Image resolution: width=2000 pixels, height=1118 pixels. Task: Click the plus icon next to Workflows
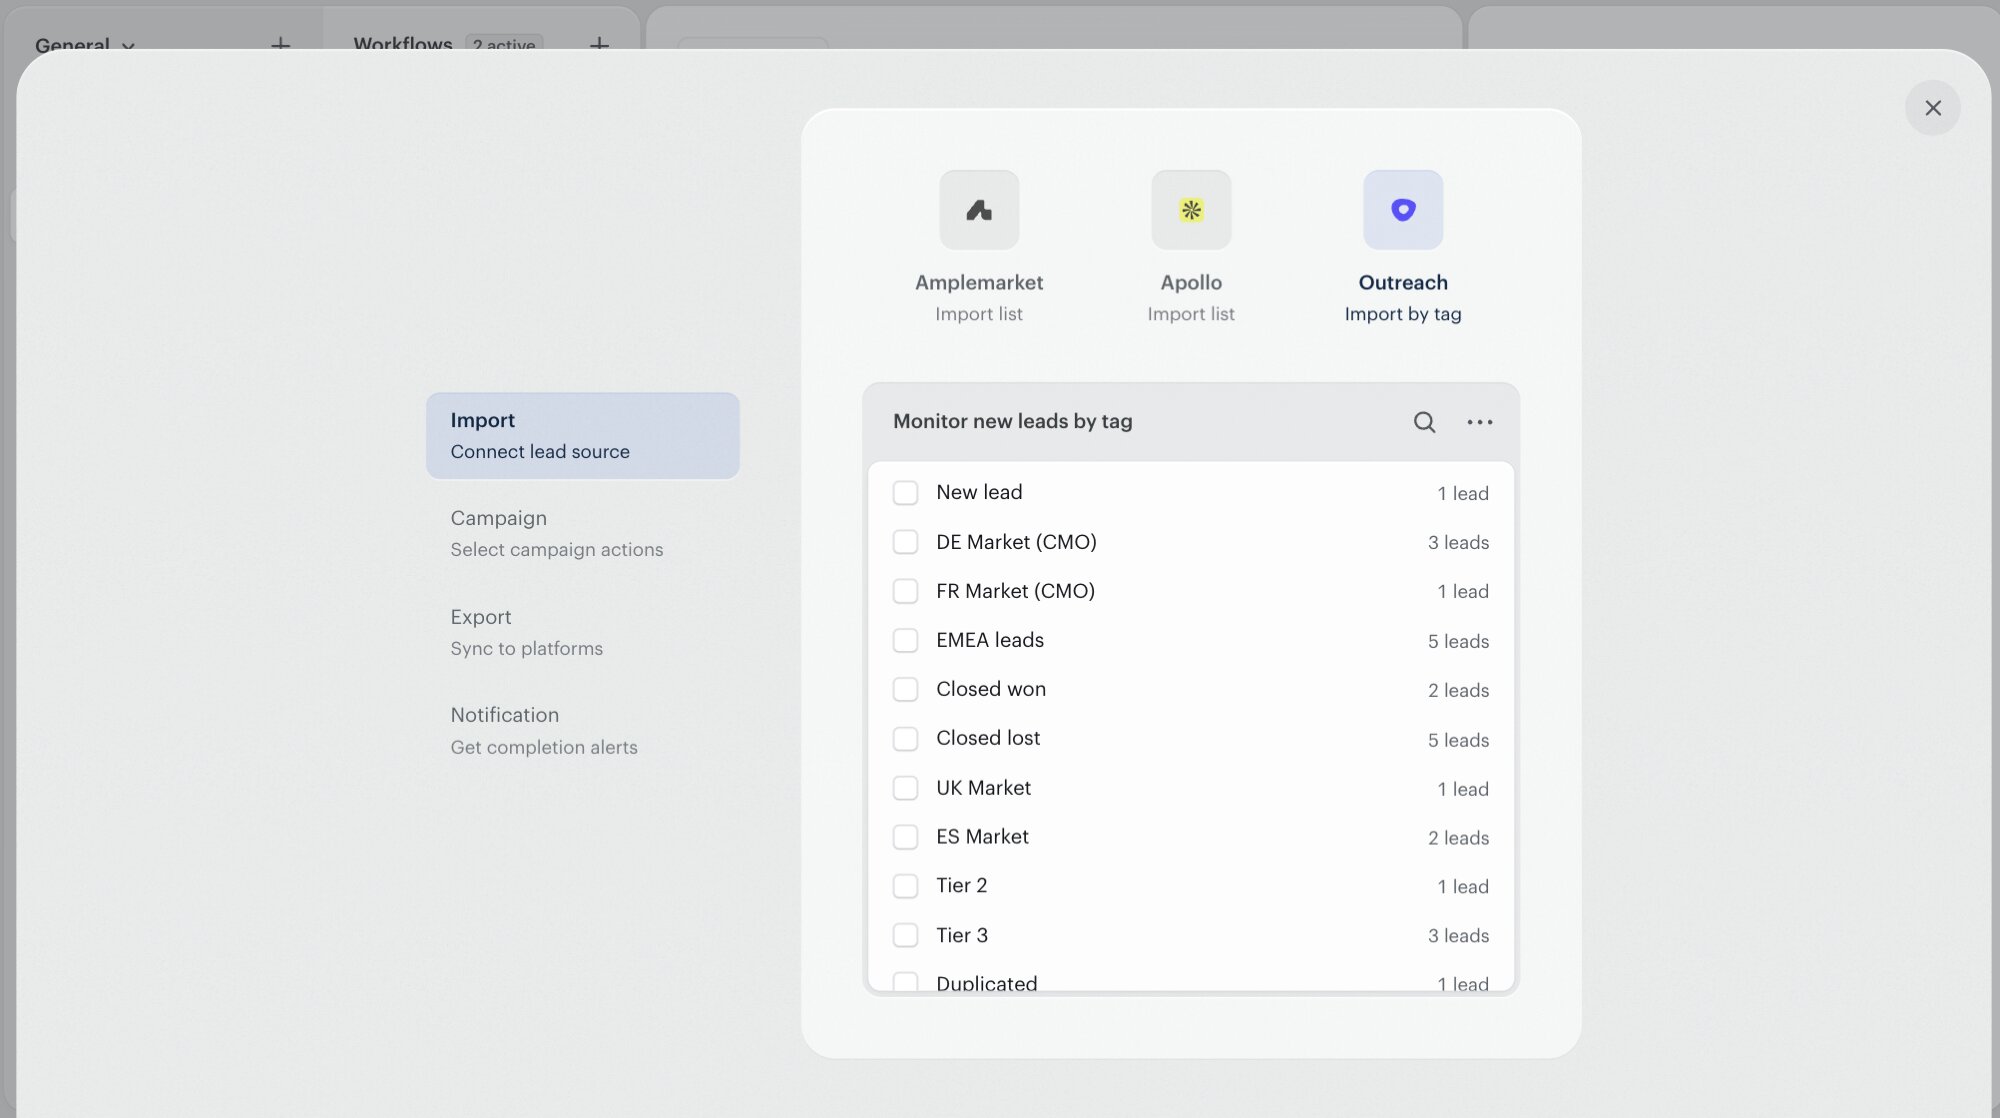599,44
